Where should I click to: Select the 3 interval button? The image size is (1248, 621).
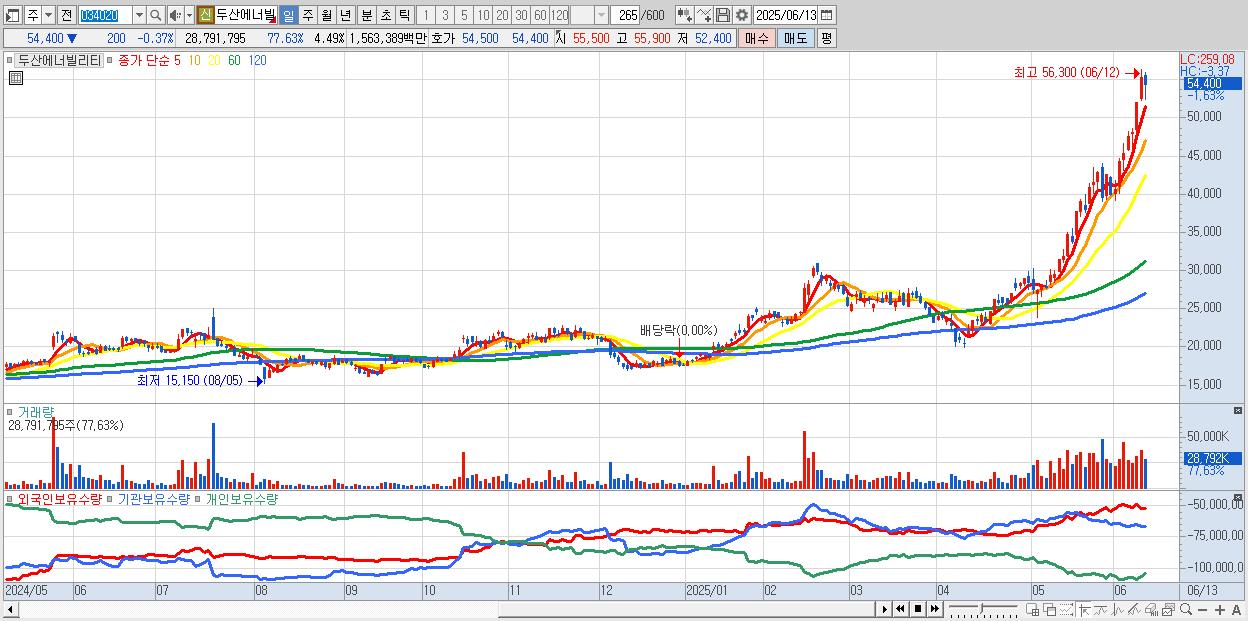pos(445,15)
